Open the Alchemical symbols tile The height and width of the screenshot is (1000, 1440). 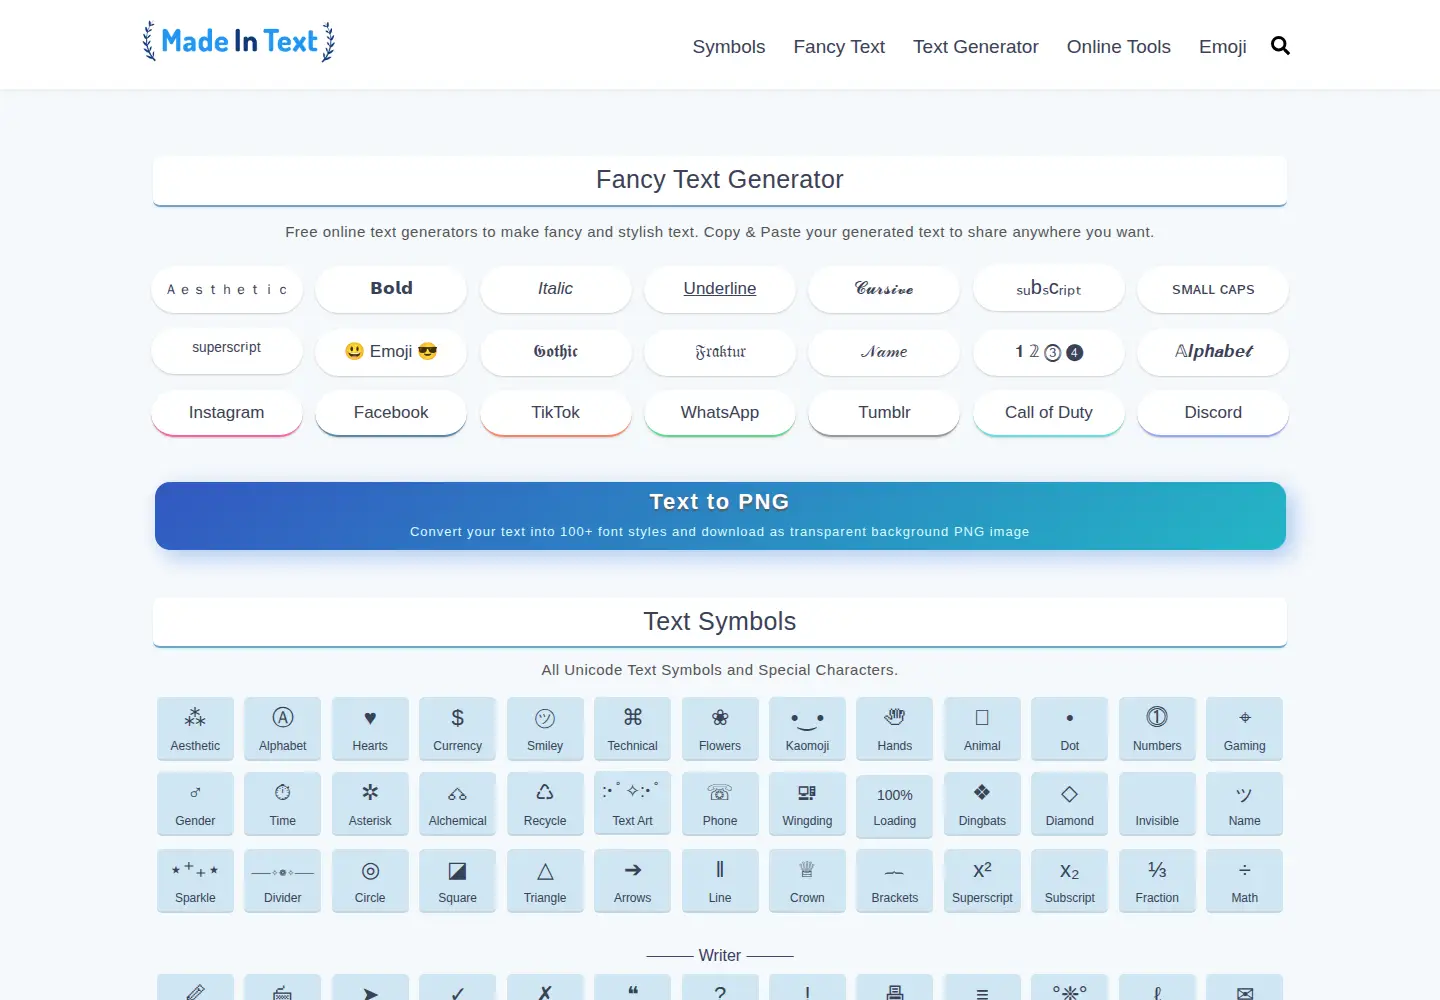click(457, 804)
